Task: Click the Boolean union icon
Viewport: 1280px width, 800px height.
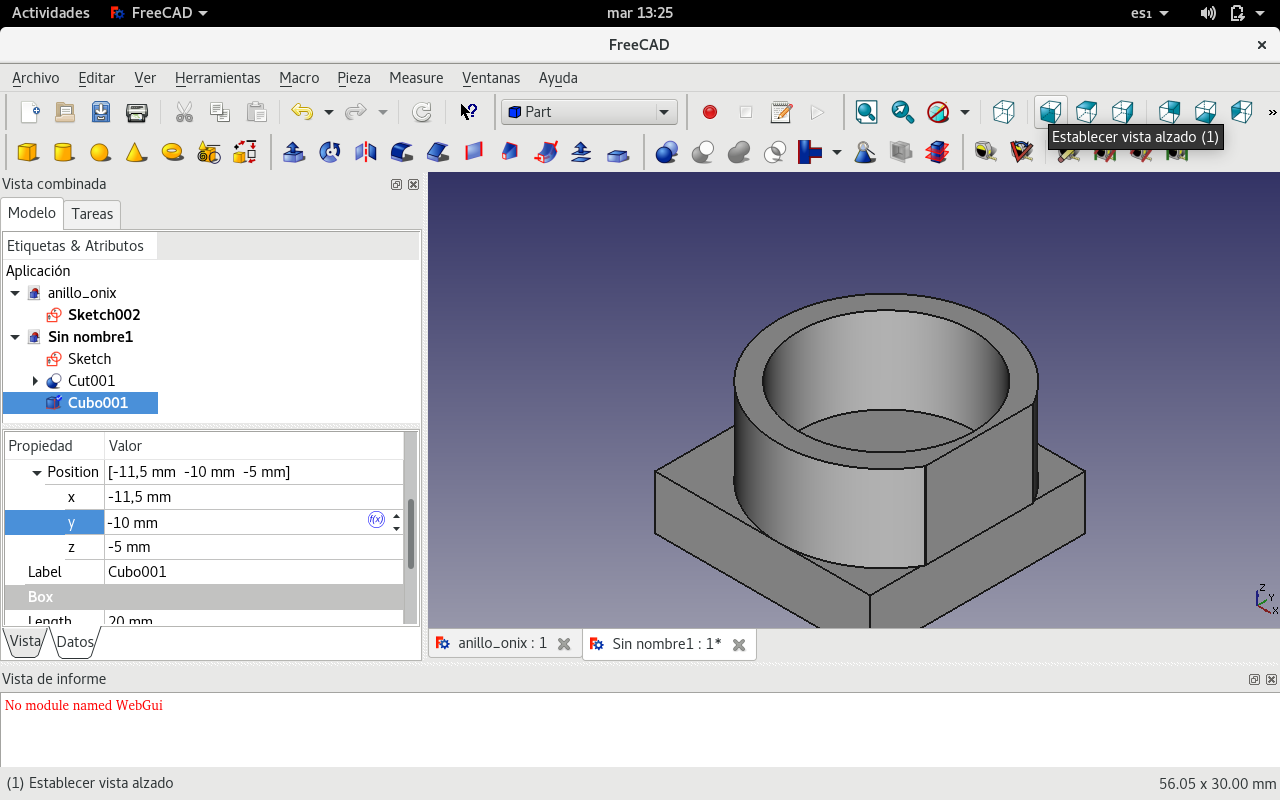Action: 739,152
